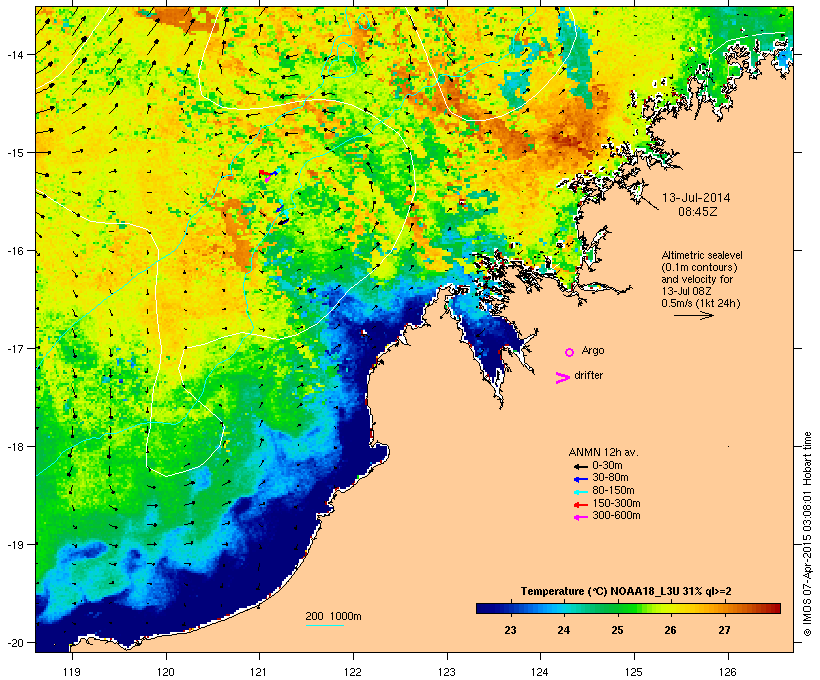Image resolution: width=820 pixels, height=680 pixels.
Task: Click the magenta drifter legend symbol
Action: pos(563,378)
